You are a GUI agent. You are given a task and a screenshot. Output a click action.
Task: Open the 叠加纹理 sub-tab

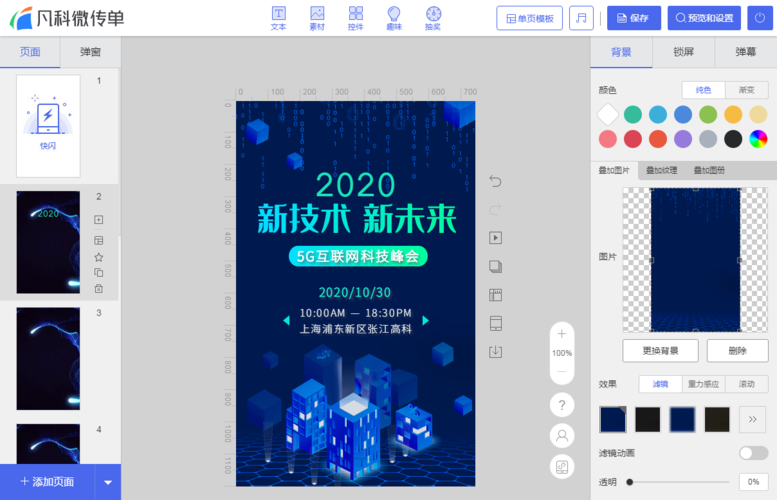[662, 170]
